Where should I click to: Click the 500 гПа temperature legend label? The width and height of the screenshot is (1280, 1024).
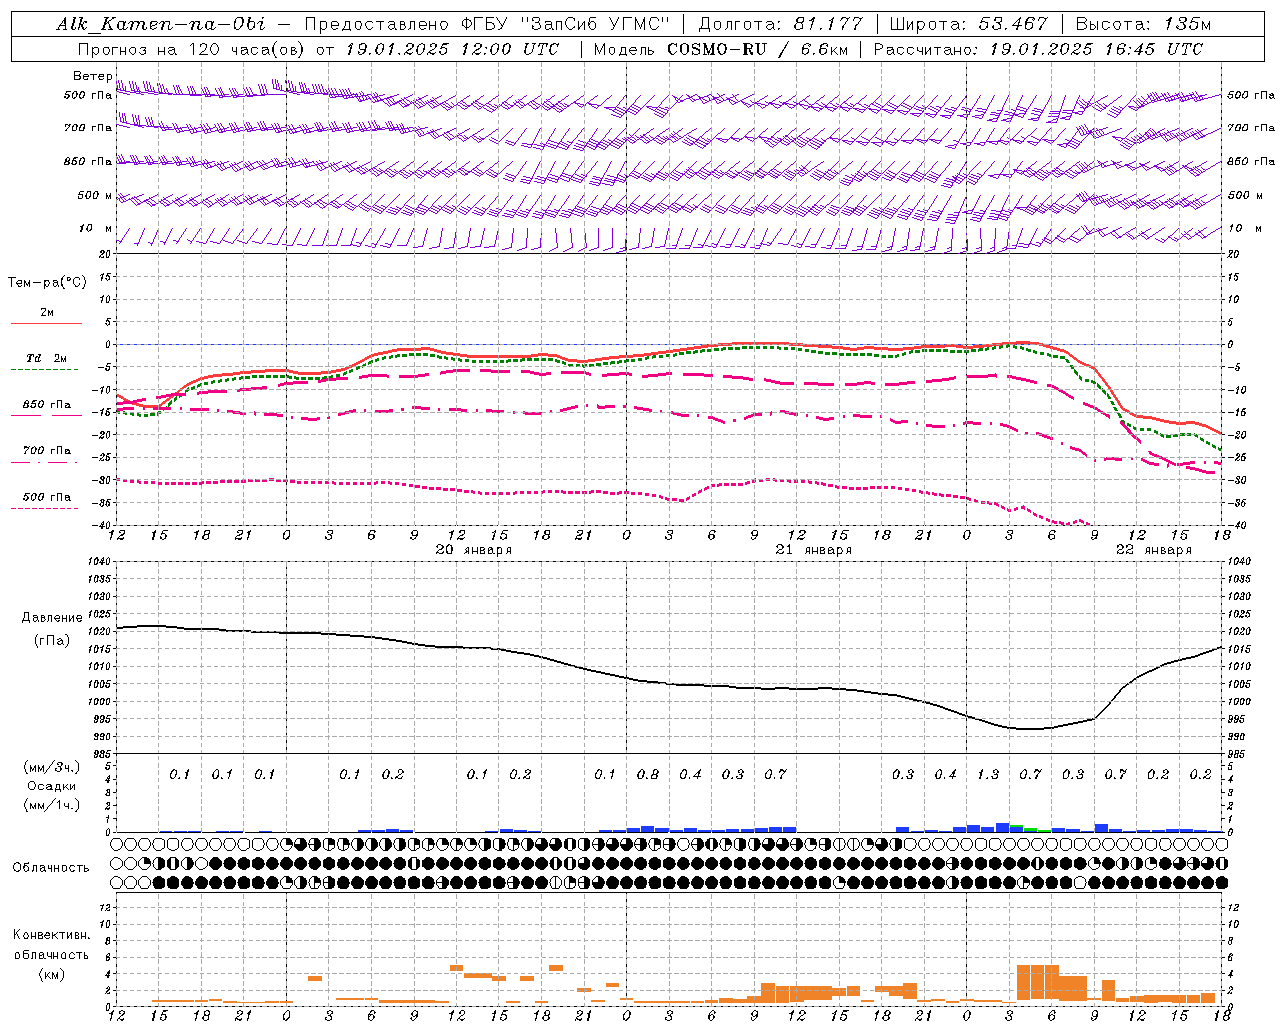coord(47,497)
